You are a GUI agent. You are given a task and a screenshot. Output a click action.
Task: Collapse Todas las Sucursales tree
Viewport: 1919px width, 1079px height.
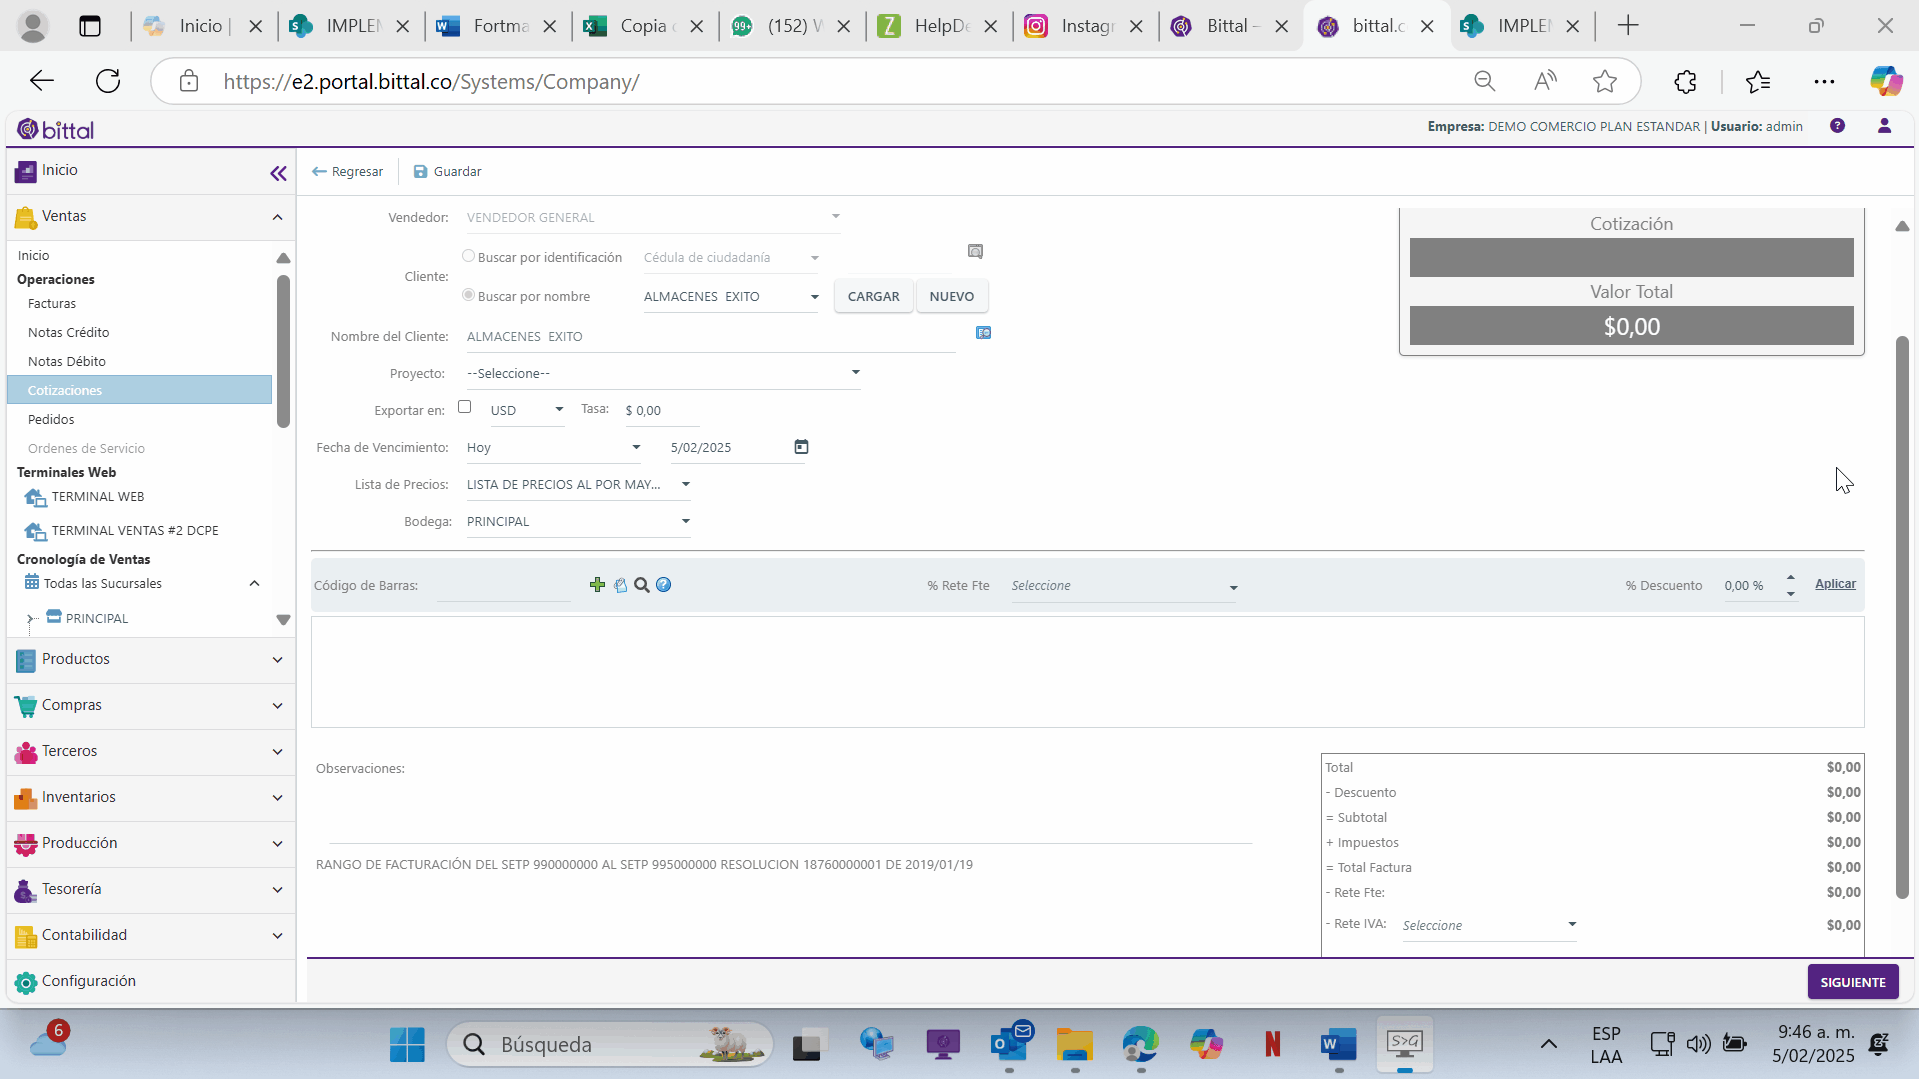pos(254,584)
